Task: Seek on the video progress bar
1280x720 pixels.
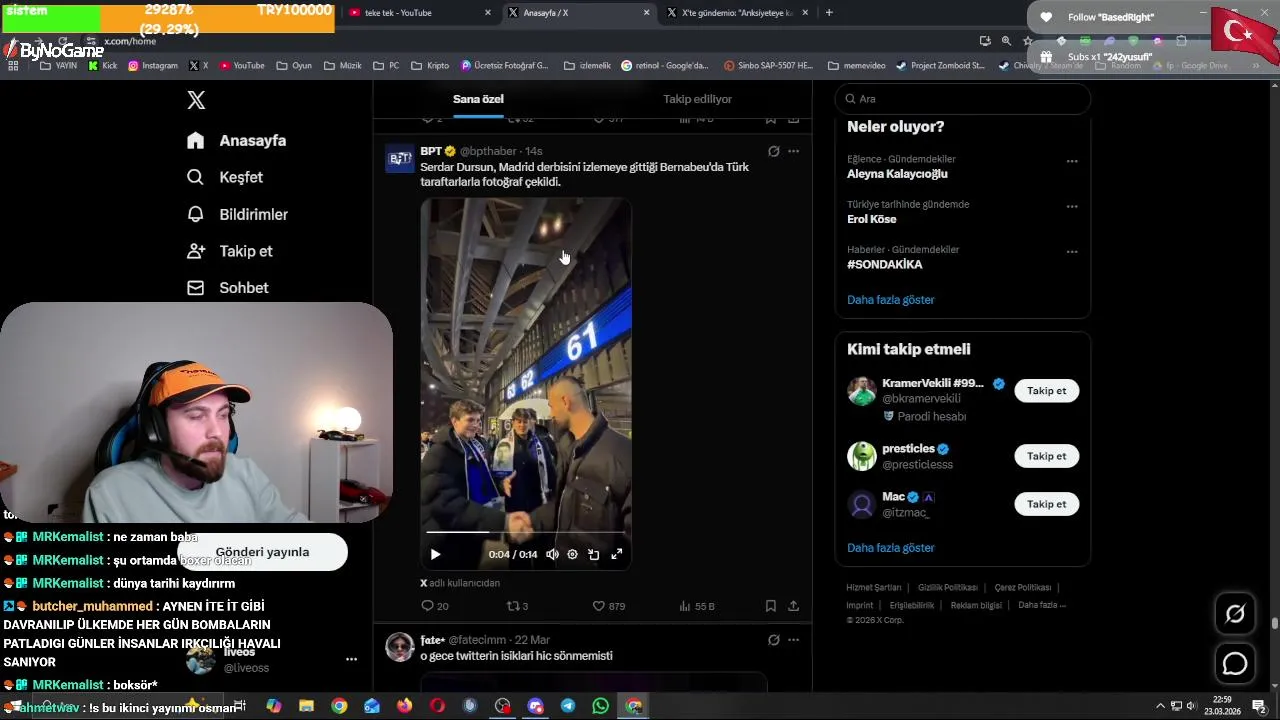Action: pos(525,532)
